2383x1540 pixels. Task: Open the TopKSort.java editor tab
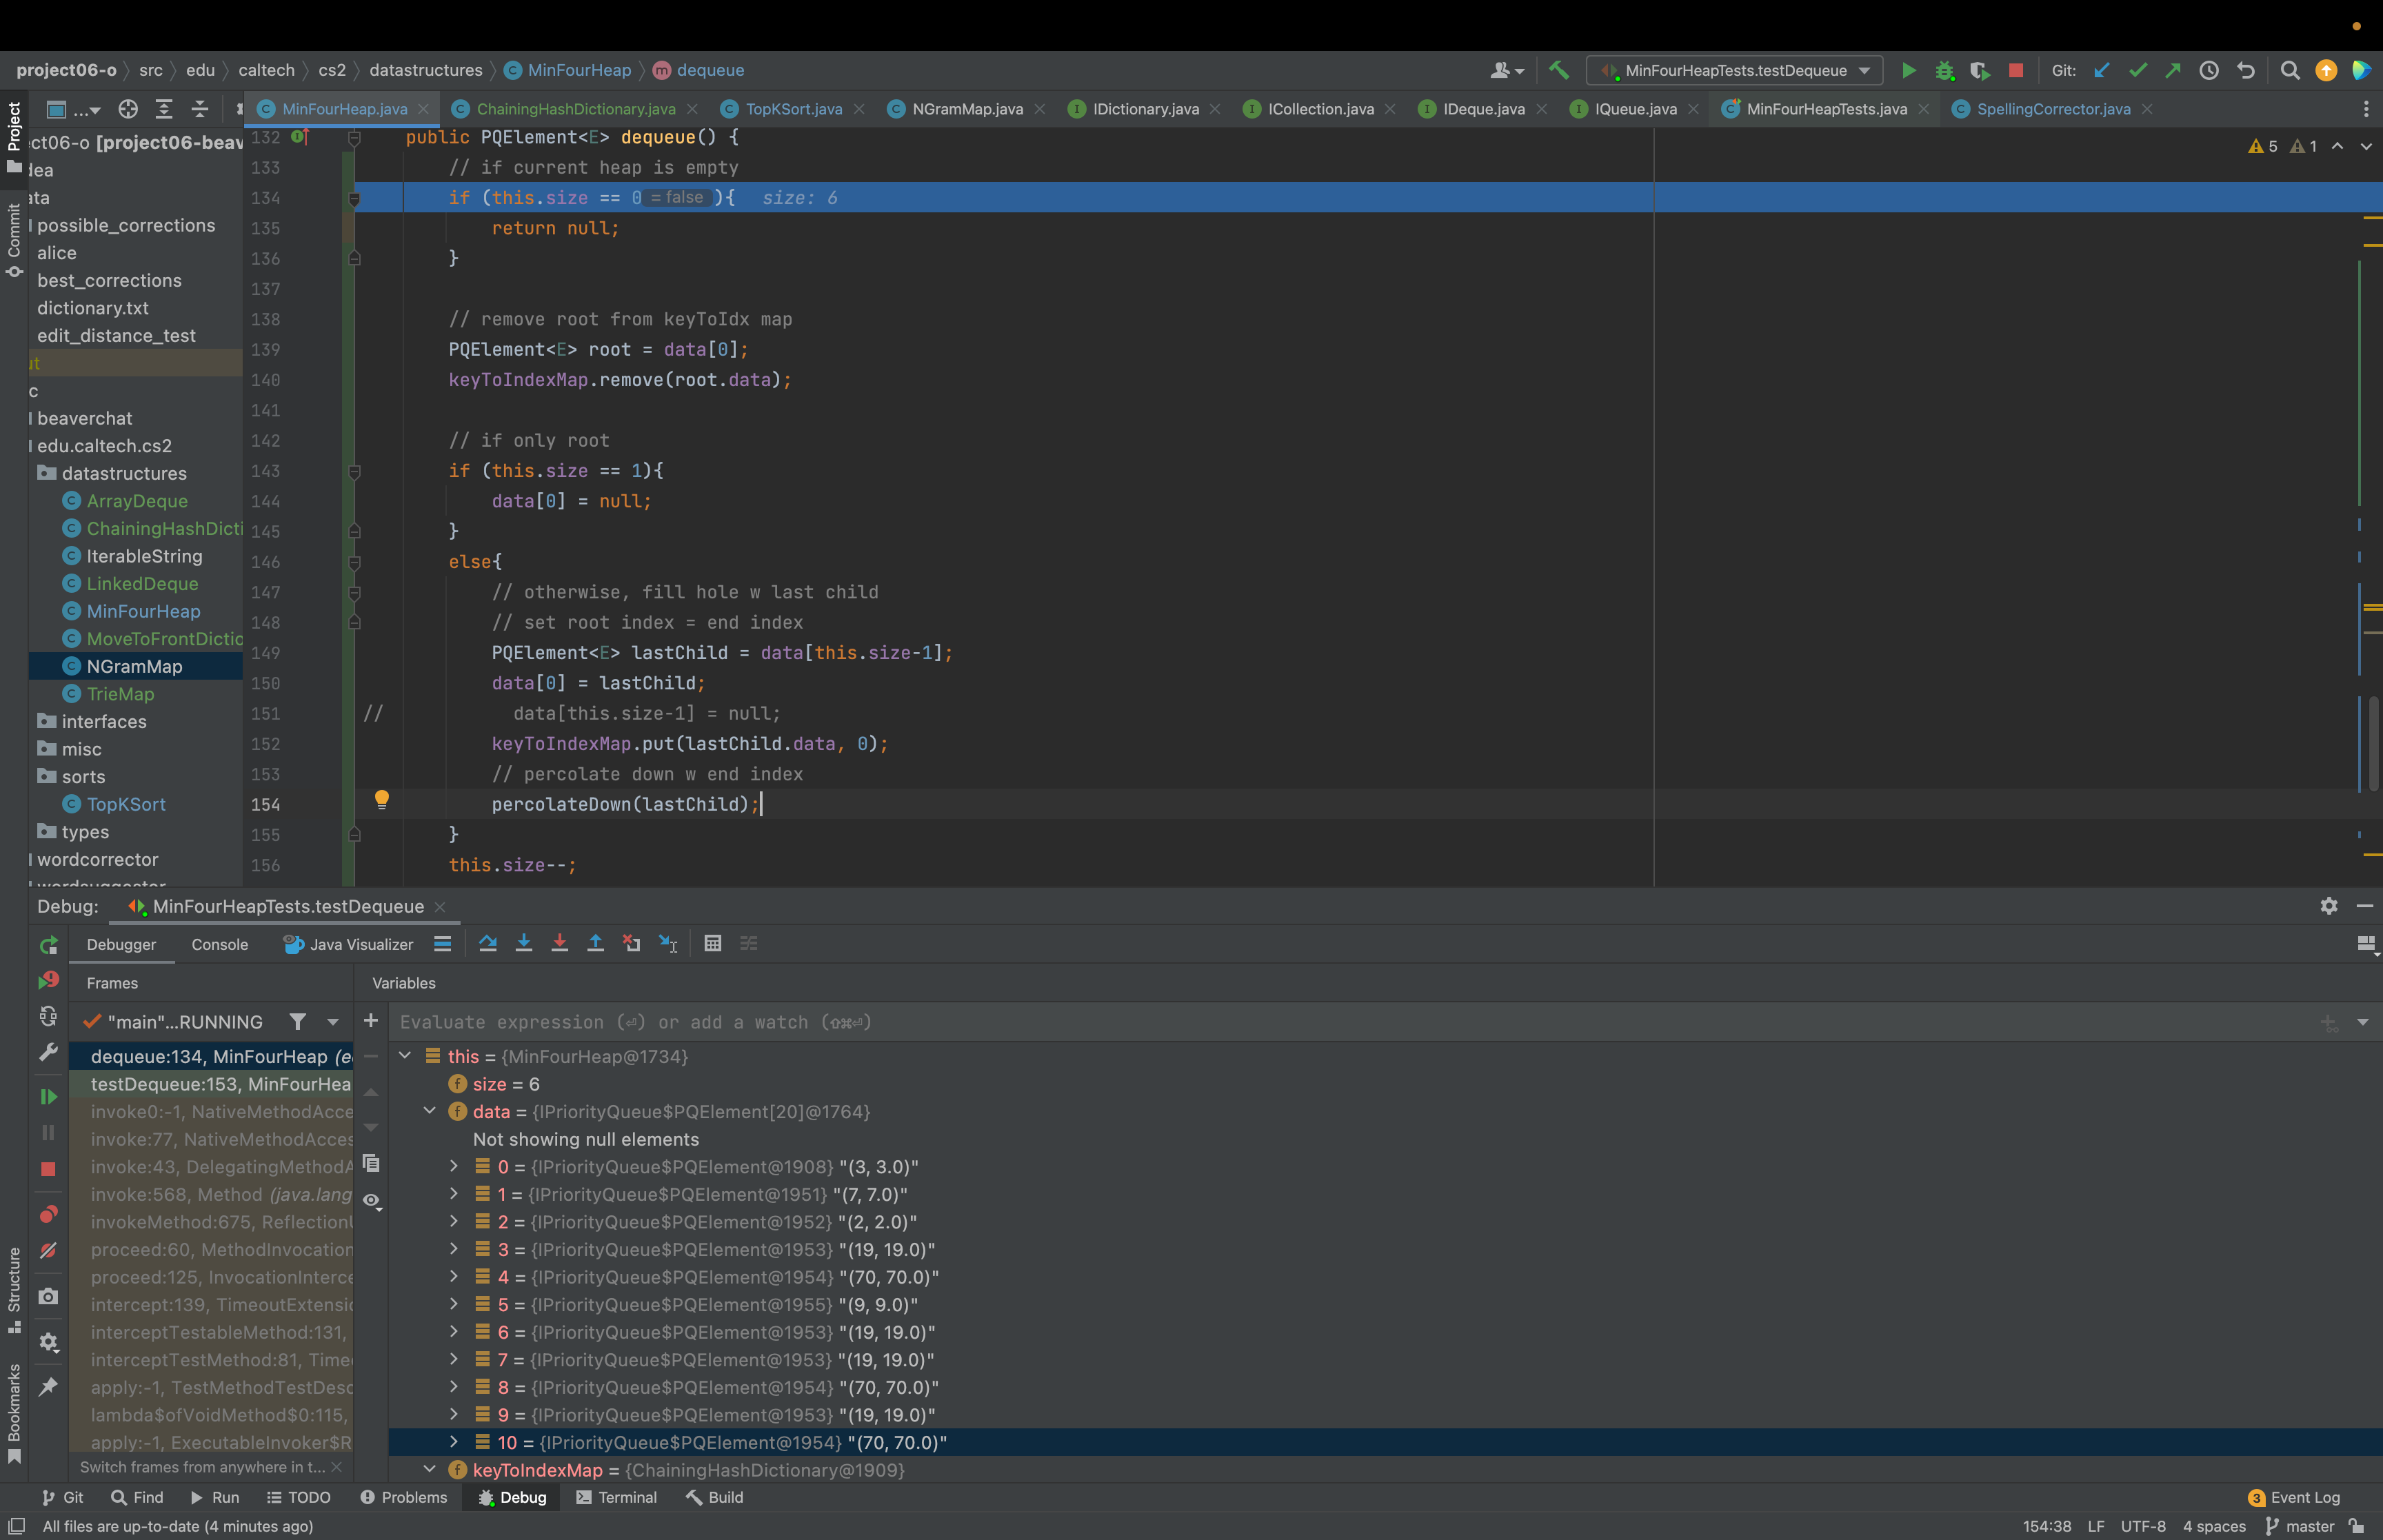[x=793, y=109]
